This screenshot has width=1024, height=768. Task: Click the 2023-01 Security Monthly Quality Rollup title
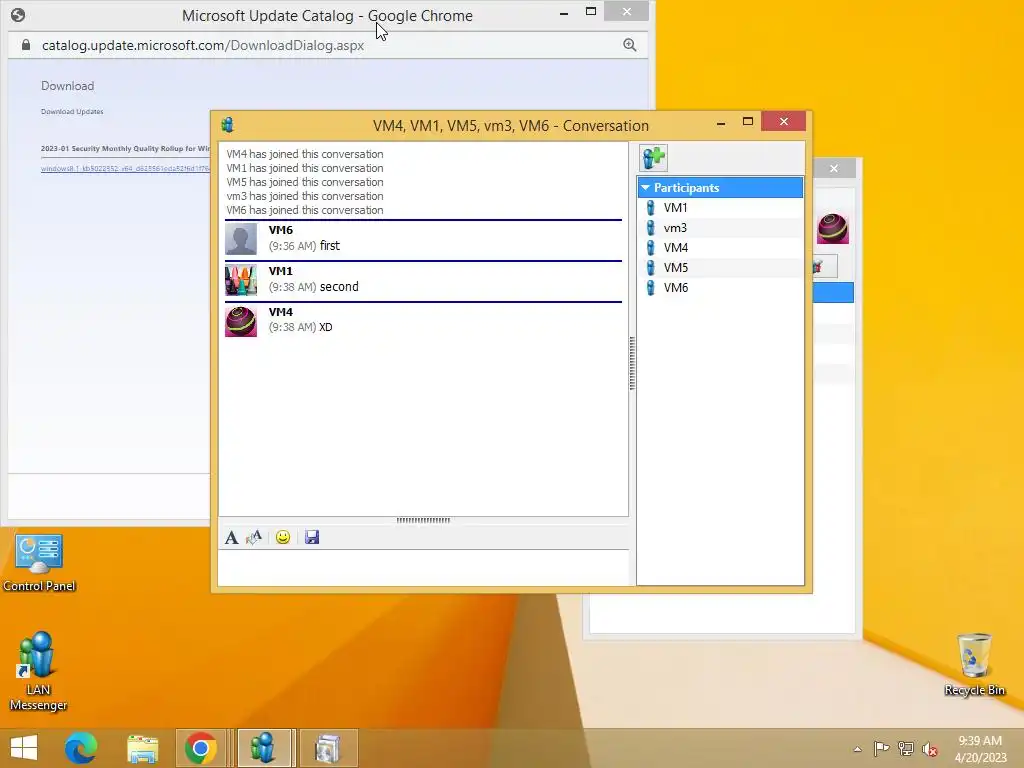(125, 148)
